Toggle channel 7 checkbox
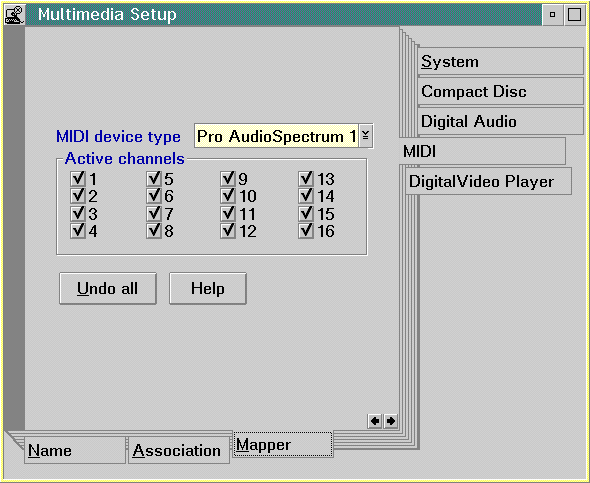The image size is (590, 483). point(154,214)
